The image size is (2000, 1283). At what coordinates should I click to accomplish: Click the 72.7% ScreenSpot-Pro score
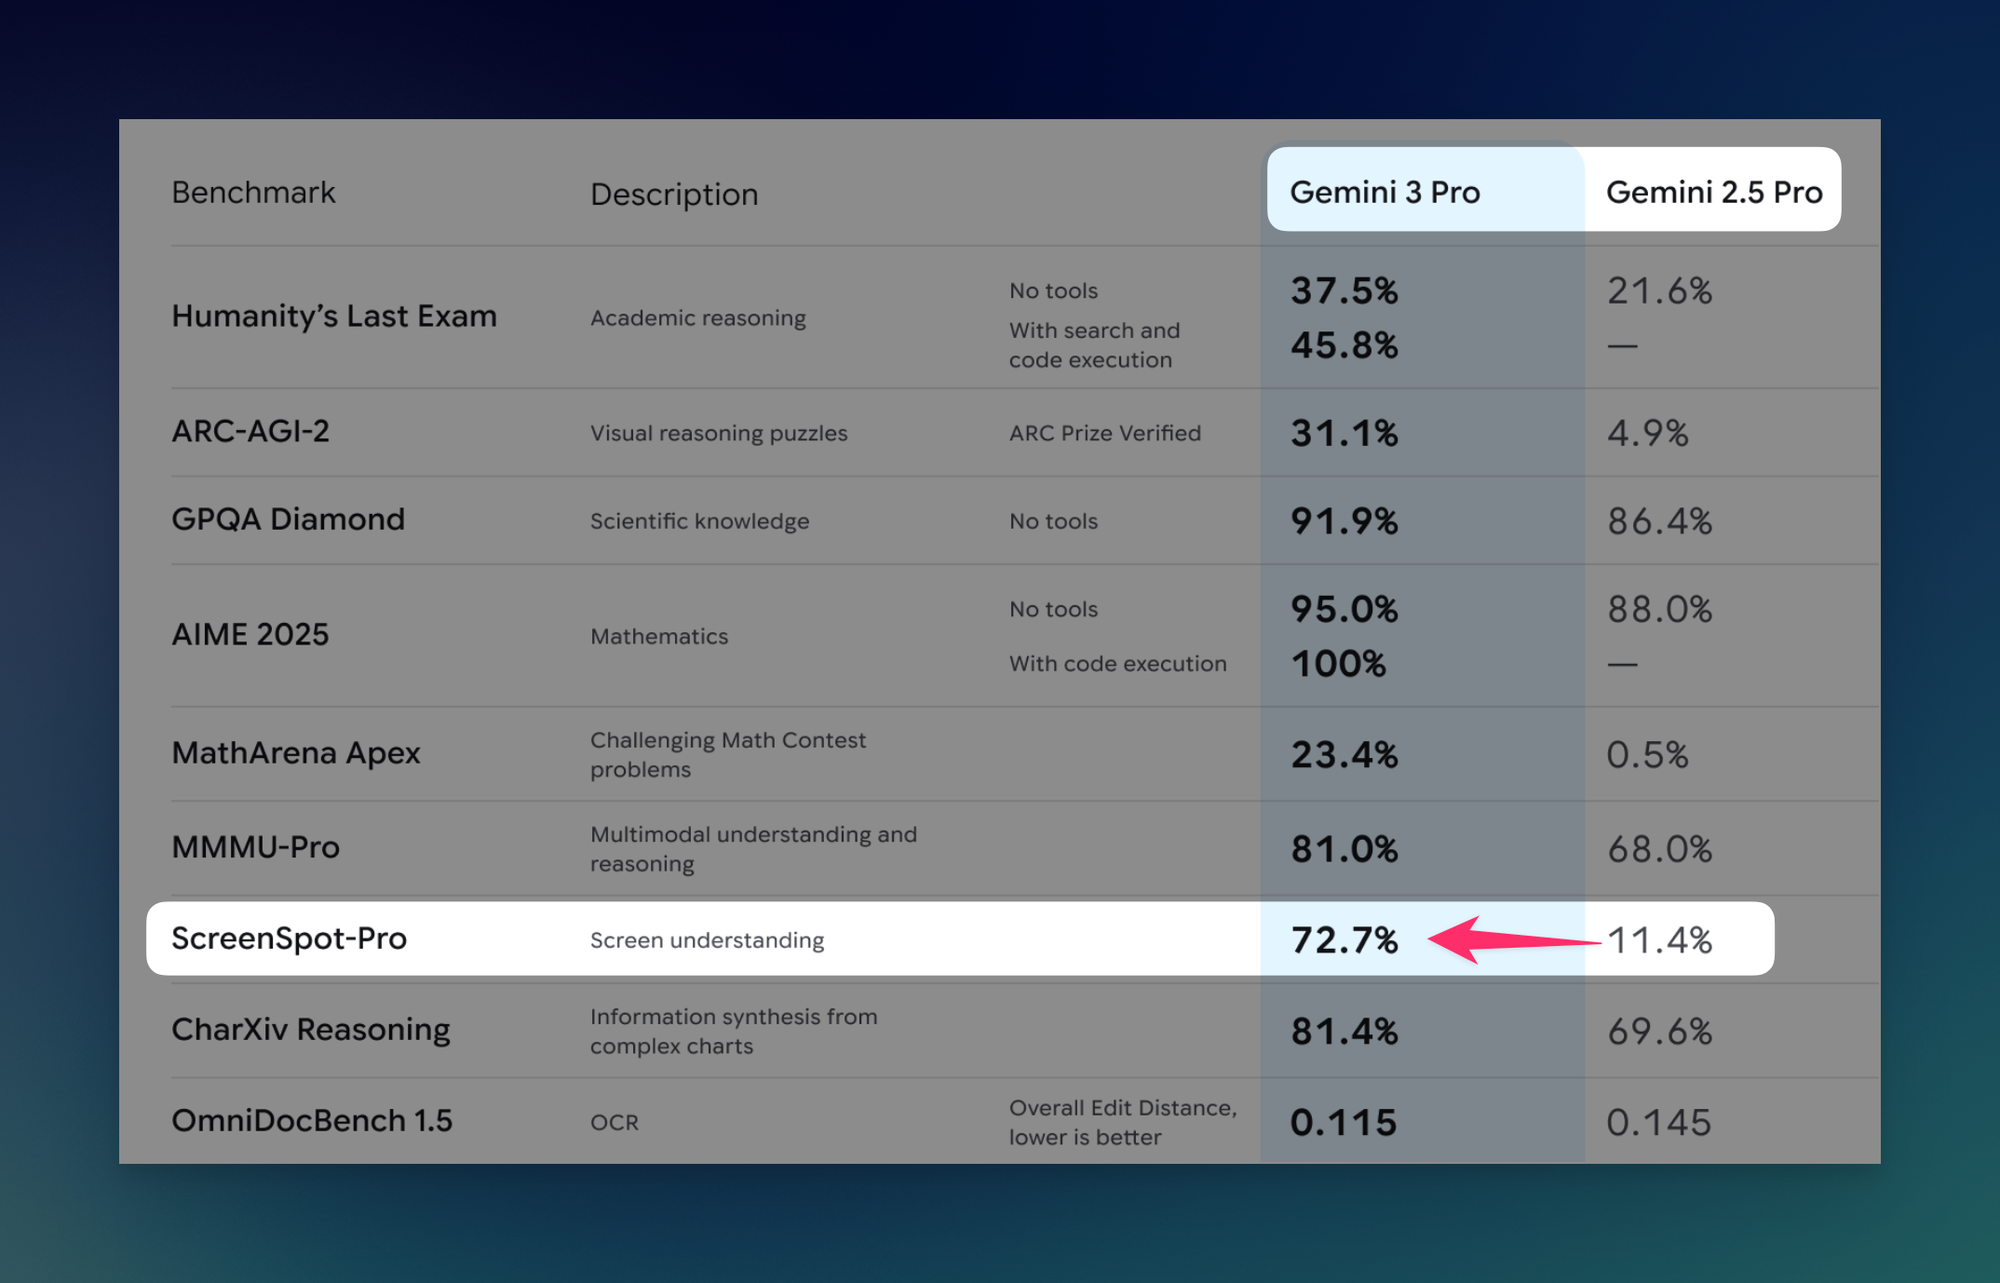point(1344,940)
